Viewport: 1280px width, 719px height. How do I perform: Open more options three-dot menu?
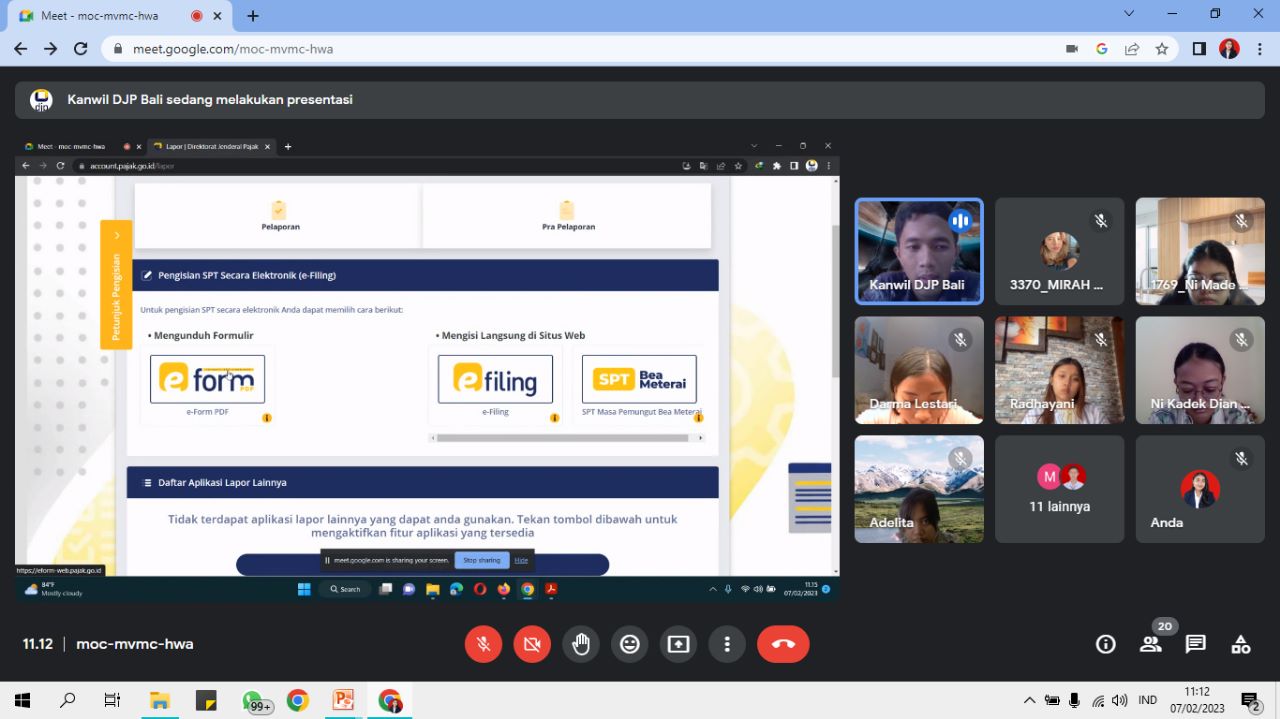pyautogui.click(x=728, y=644)
